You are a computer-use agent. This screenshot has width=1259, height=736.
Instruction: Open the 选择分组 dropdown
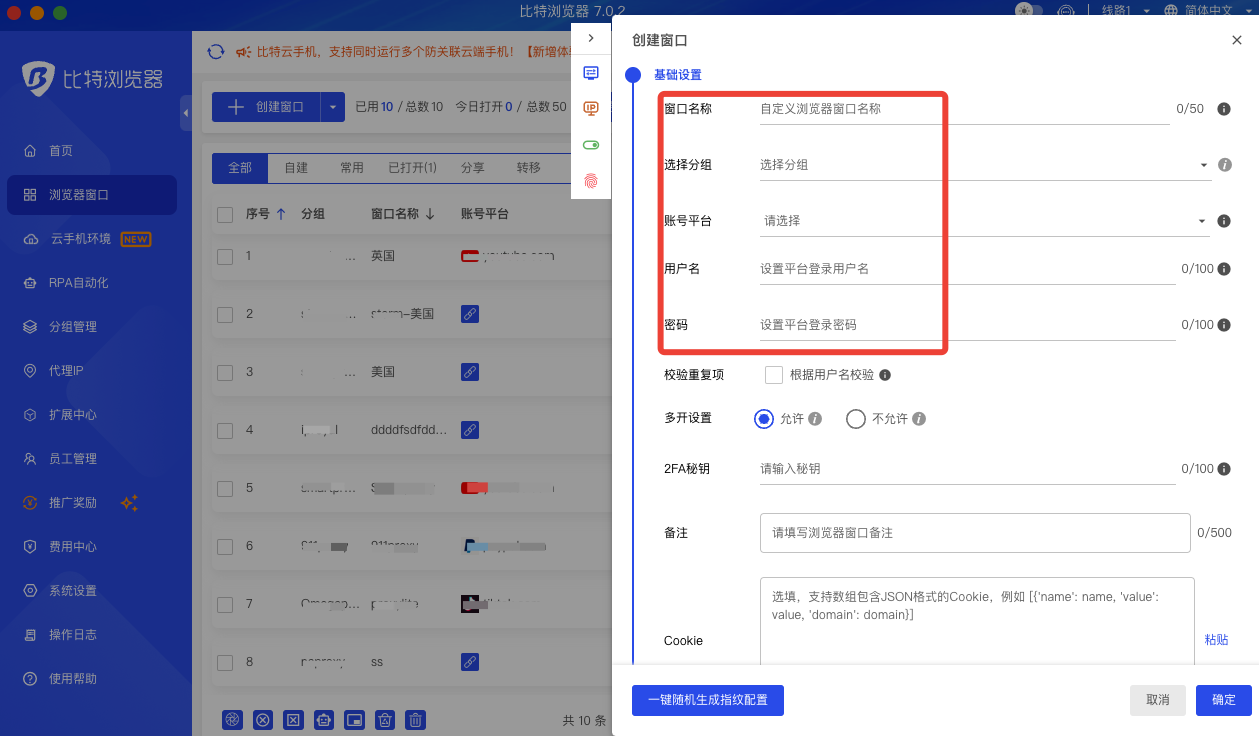click(x=985, y=165)
